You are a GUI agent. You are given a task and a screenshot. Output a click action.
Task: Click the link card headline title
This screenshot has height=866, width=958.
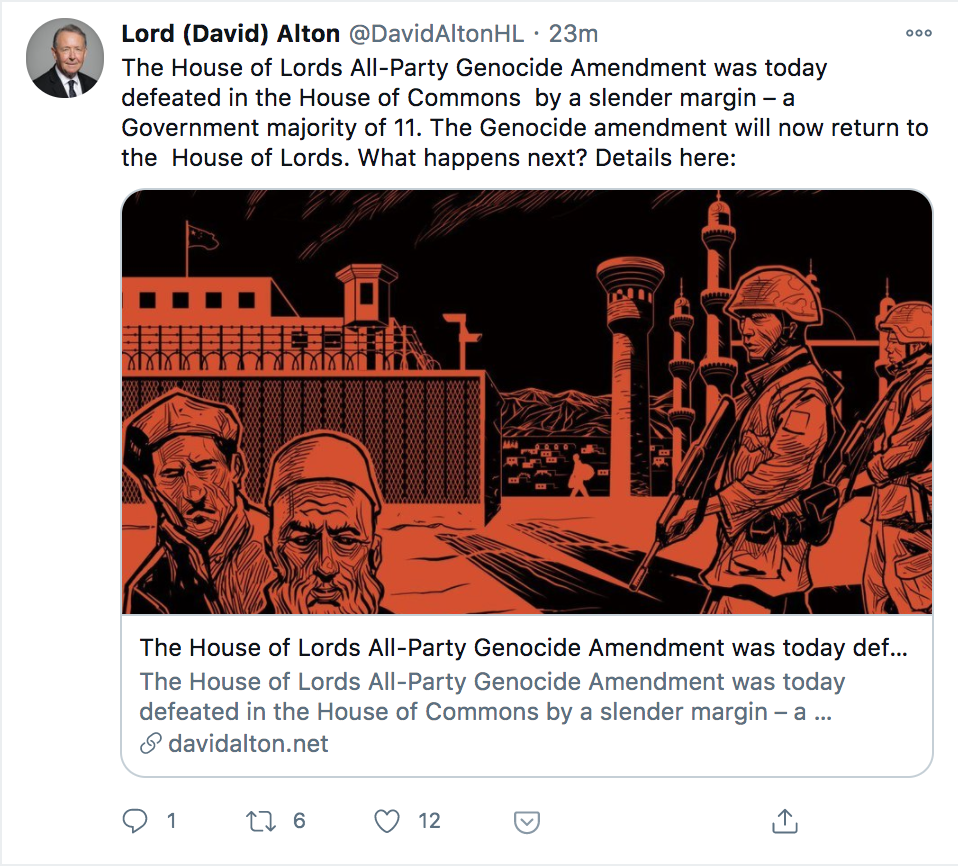pos(524,647)
